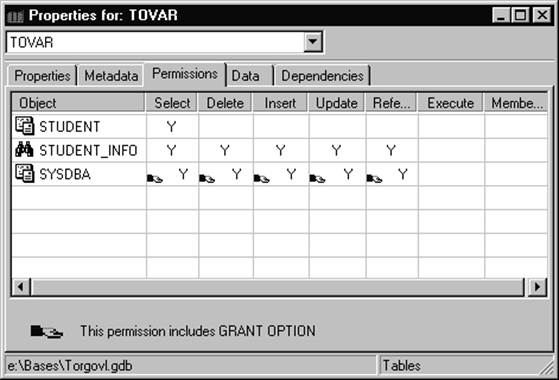559x380 pixels.
Task: Click the STUDENT user icon
Action: 25,126
